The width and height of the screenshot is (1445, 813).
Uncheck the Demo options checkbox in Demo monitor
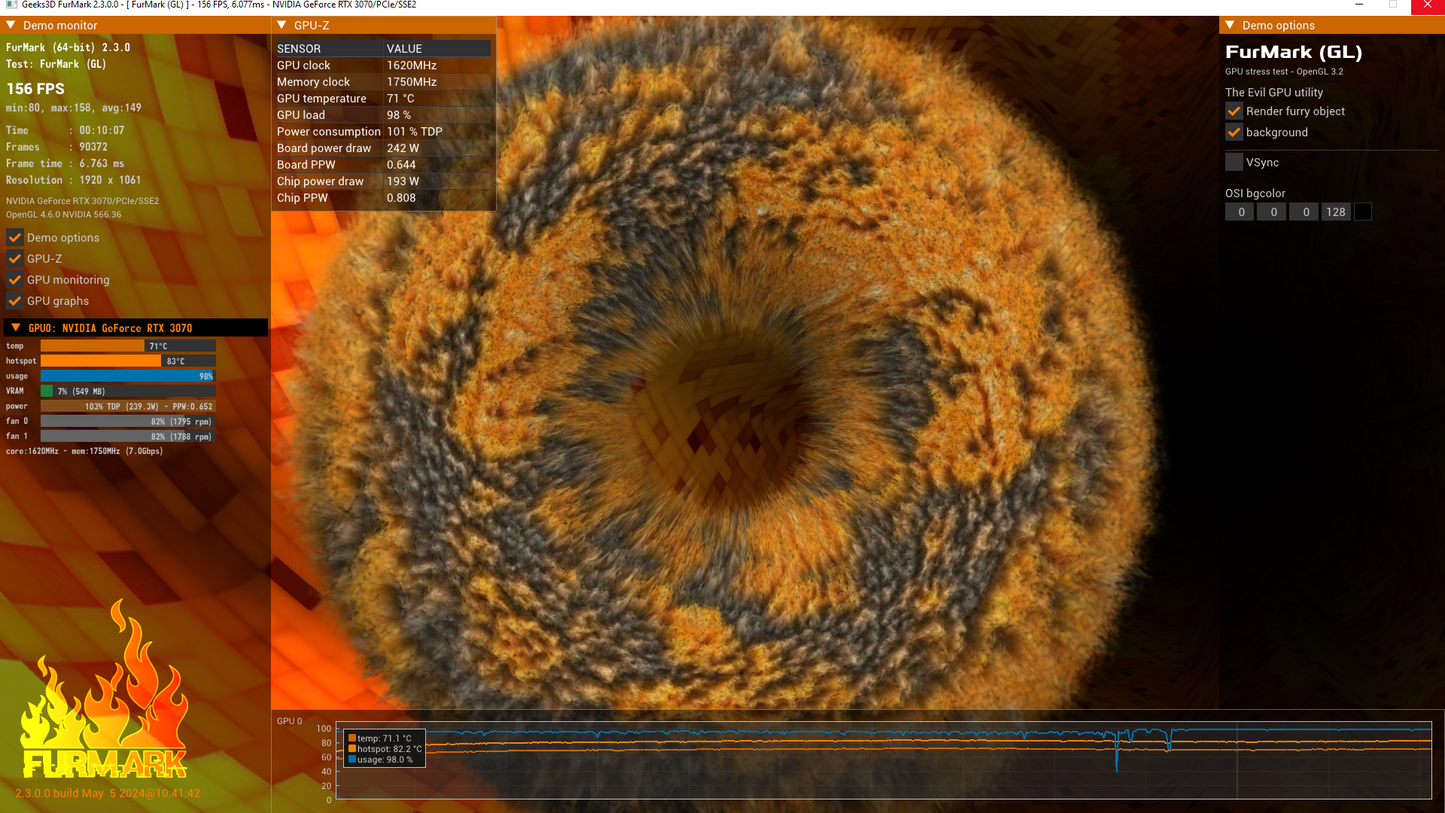[x=15, y=238]
